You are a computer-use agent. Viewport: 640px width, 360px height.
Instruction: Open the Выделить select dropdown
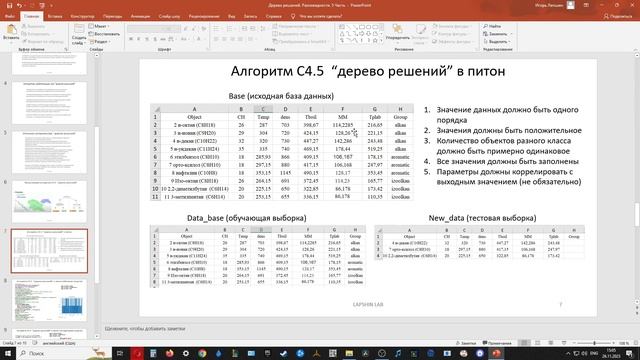pyautogui.click(x=497, y=42)
